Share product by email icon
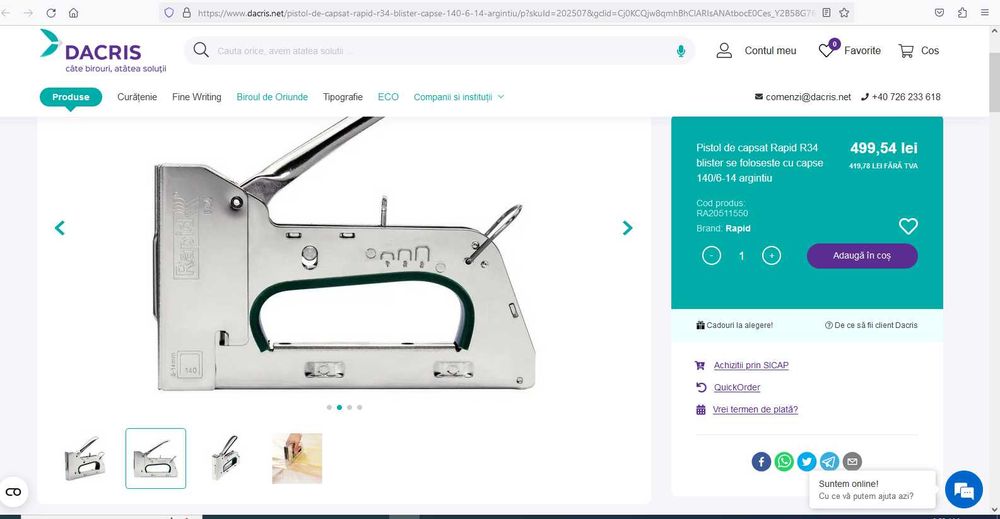 click(852, 461)
